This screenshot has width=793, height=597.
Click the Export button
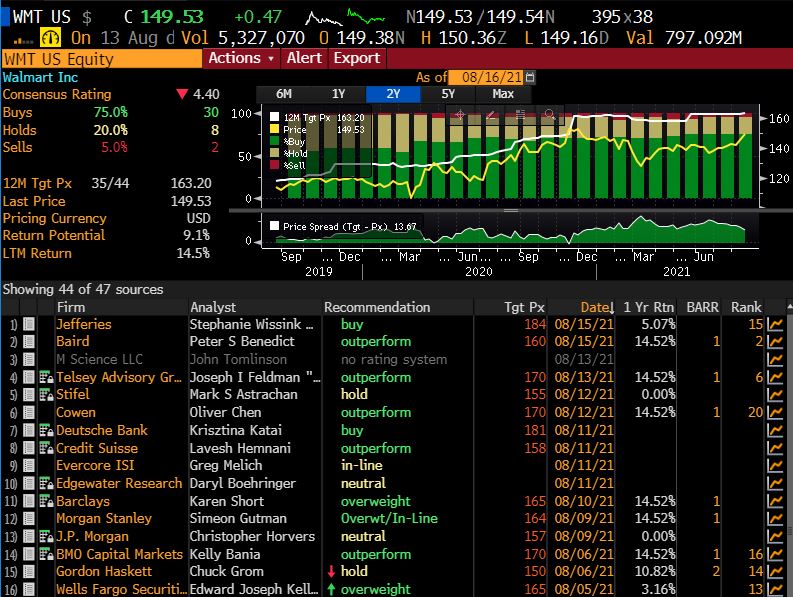click(357, 58)
